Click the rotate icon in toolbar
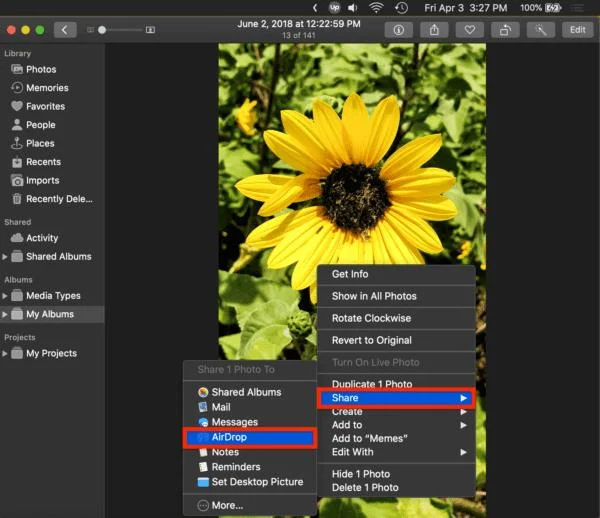The width and height of the screenshot is (600, 518). 505,30
